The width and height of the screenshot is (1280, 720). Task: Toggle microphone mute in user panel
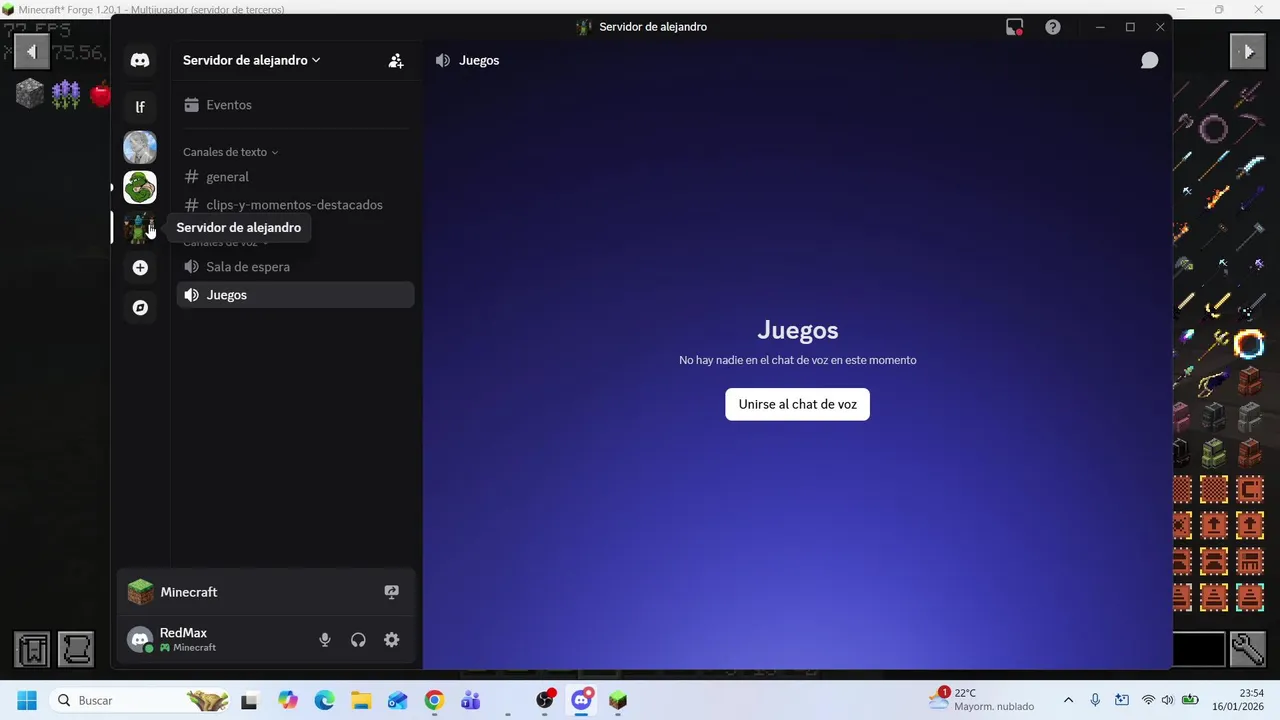325,640
